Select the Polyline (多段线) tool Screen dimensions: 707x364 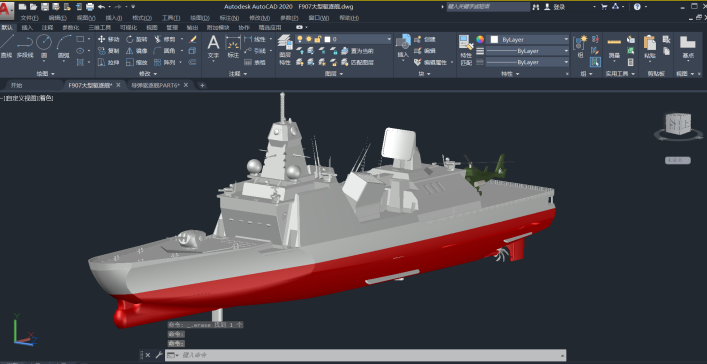tap(25, 46)
